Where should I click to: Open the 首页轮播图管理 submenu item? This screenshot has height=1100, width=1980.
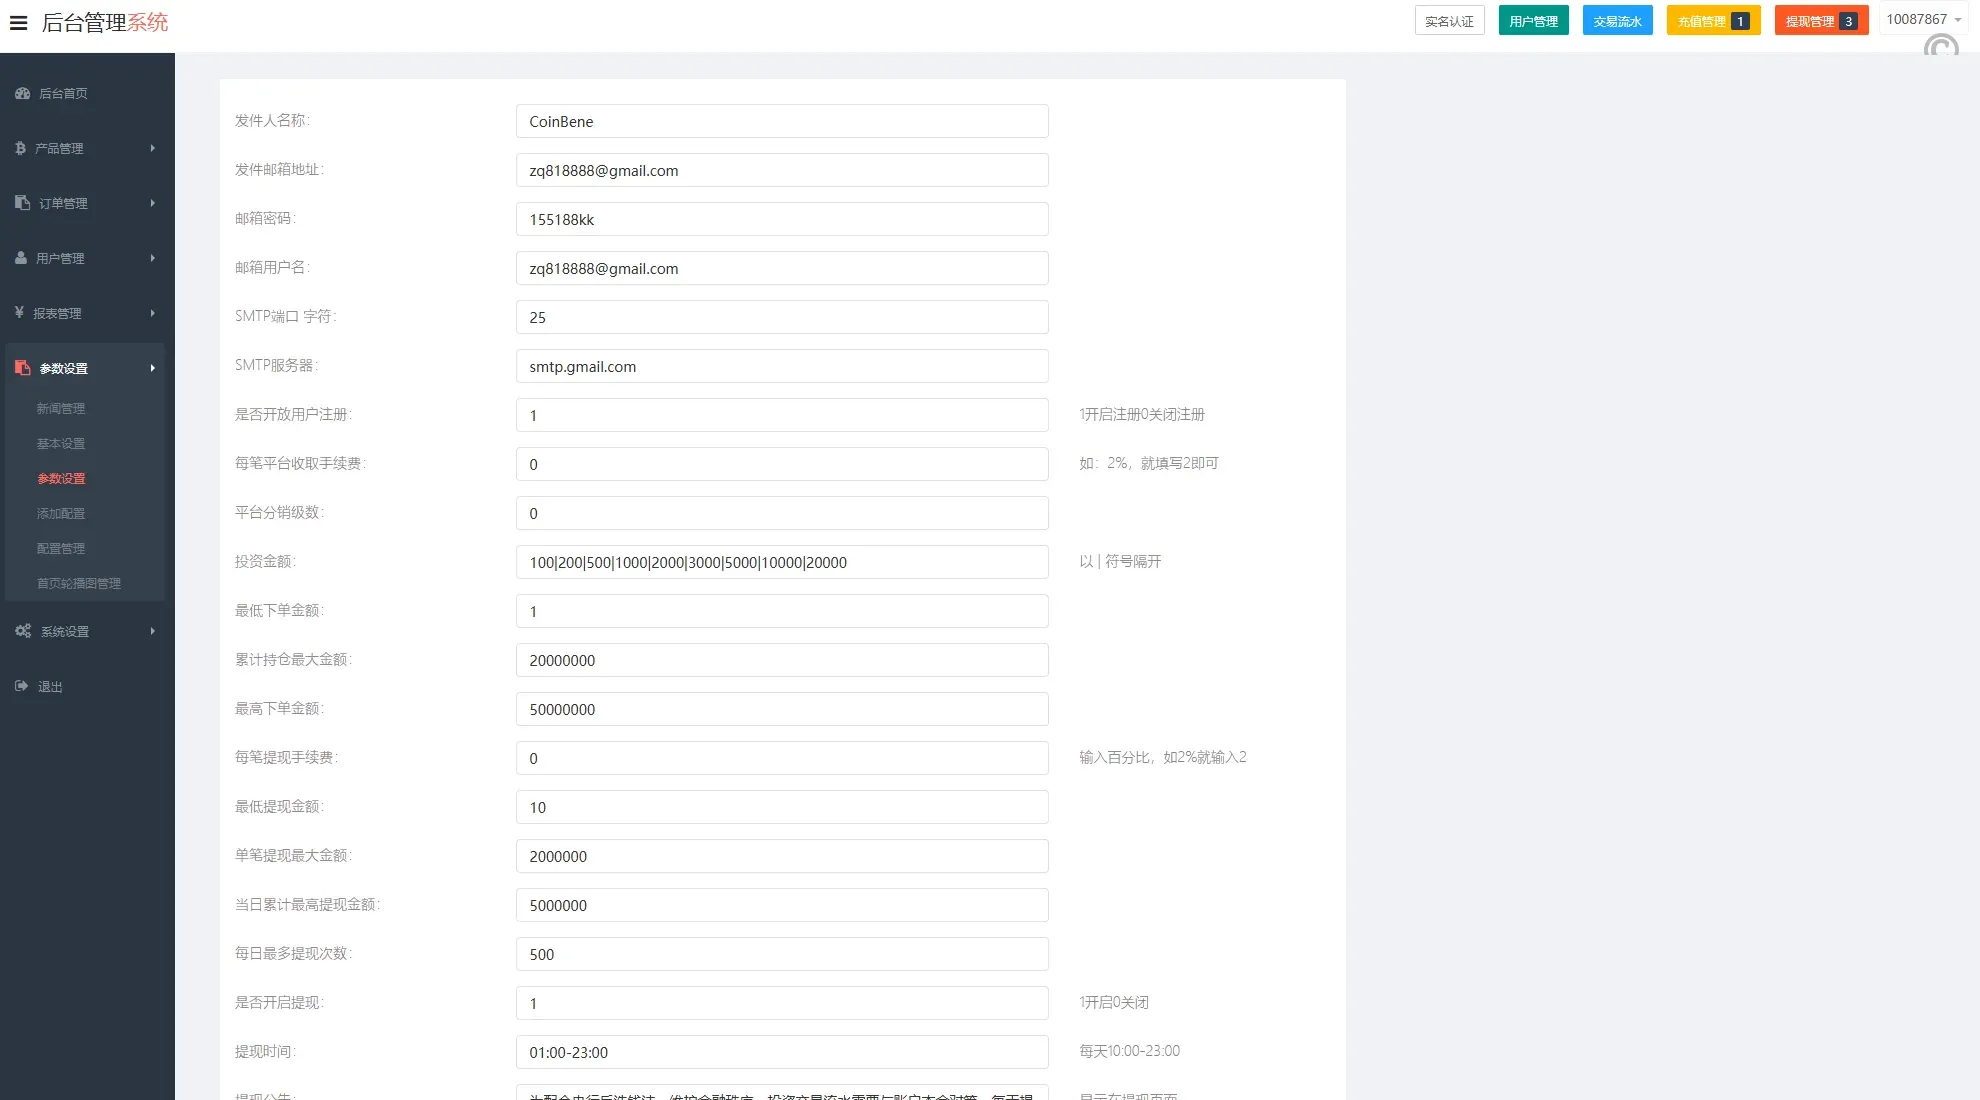click(x=79, y=583)
